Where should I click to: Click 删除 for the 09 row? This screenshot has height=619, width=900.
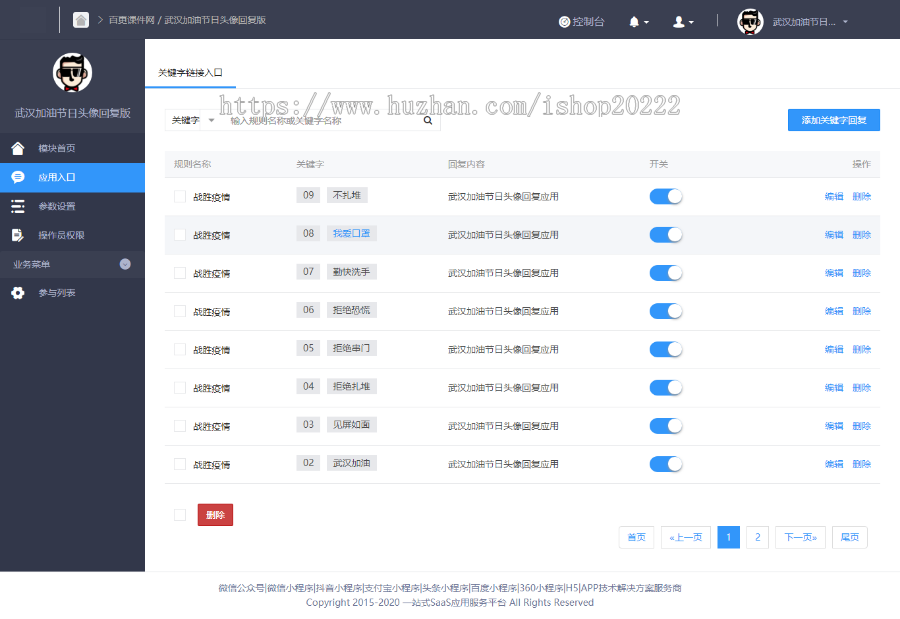tap(862, 196)
